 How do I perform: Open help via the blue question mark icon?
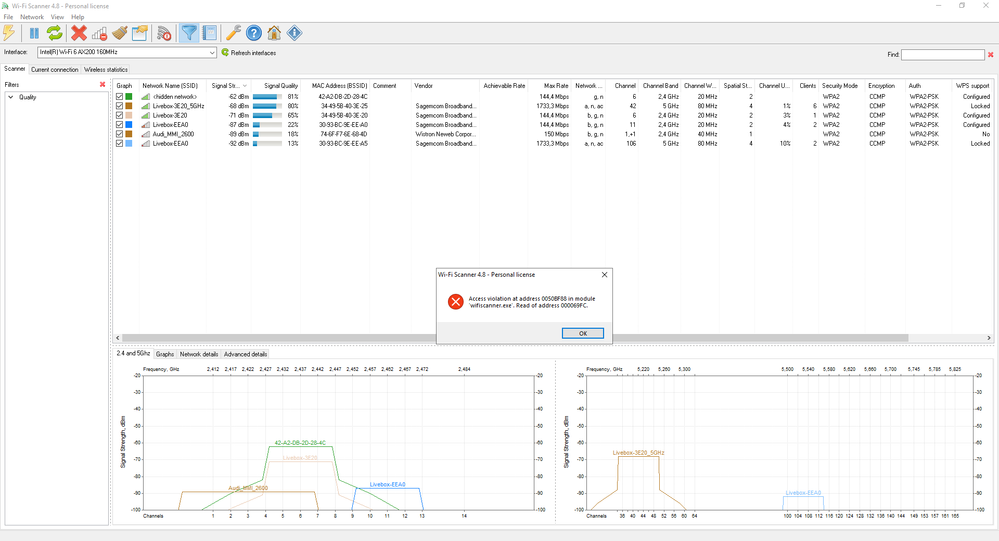pos(254,34)
